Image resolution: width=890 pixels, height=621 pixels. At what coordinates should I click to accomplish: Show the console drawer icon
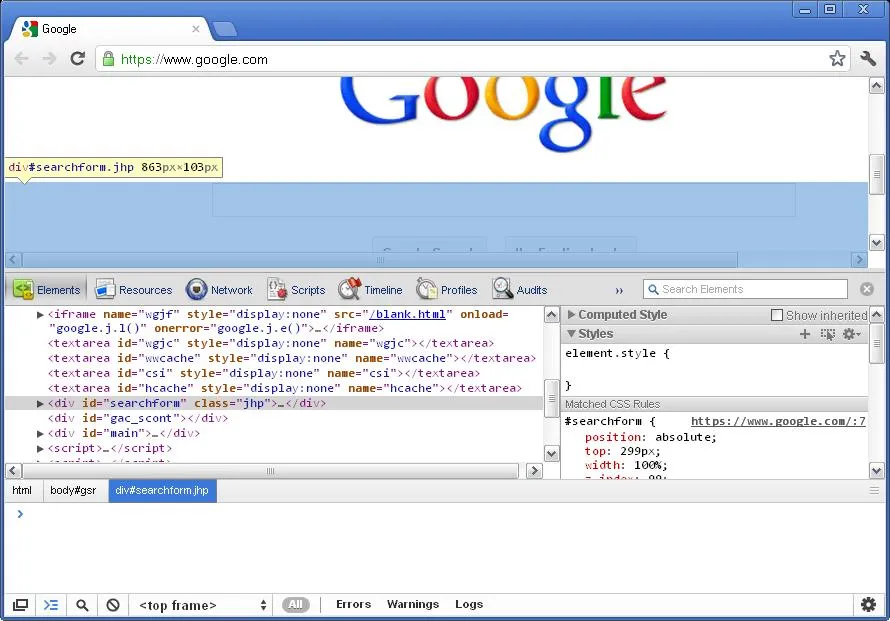51,605
